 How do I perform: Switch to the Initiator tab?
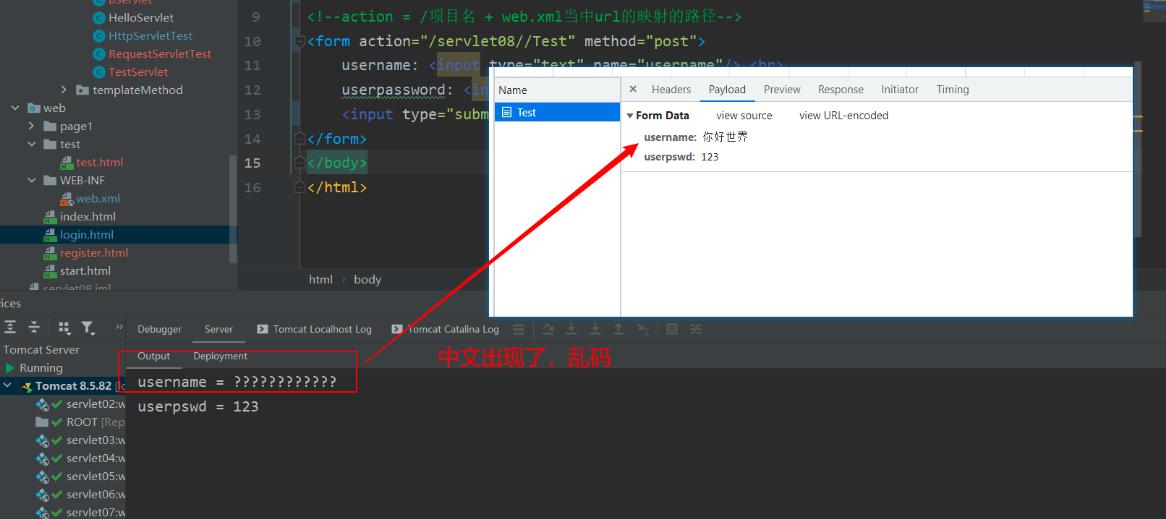pyautogui.click(x=900, y=89)
